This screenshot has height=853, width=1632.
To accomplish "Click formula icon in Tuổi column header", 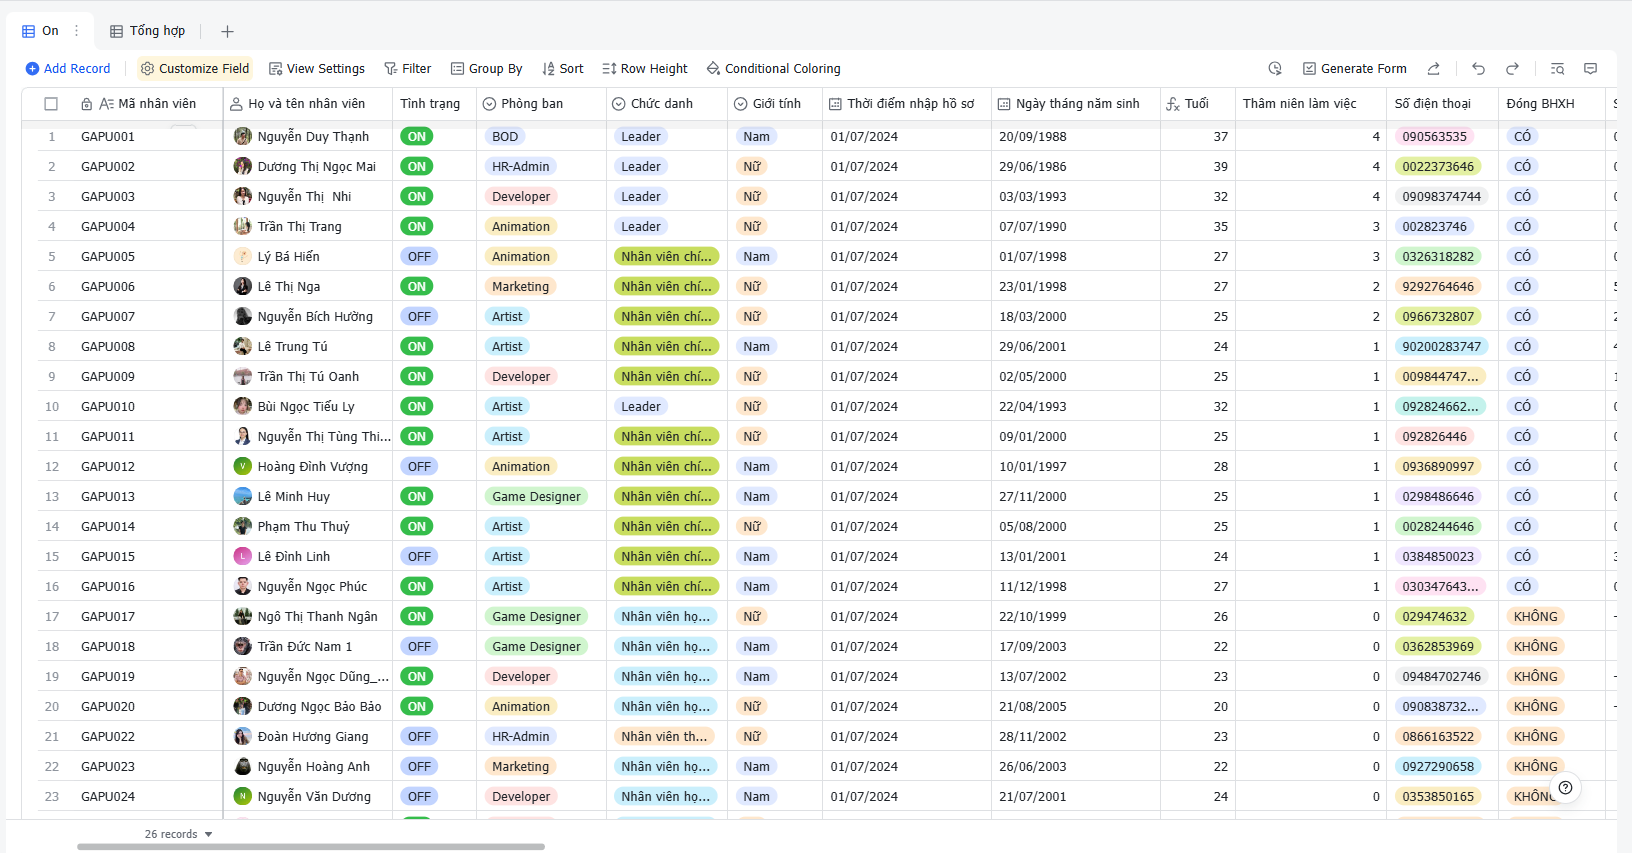I will (1172, 104).
